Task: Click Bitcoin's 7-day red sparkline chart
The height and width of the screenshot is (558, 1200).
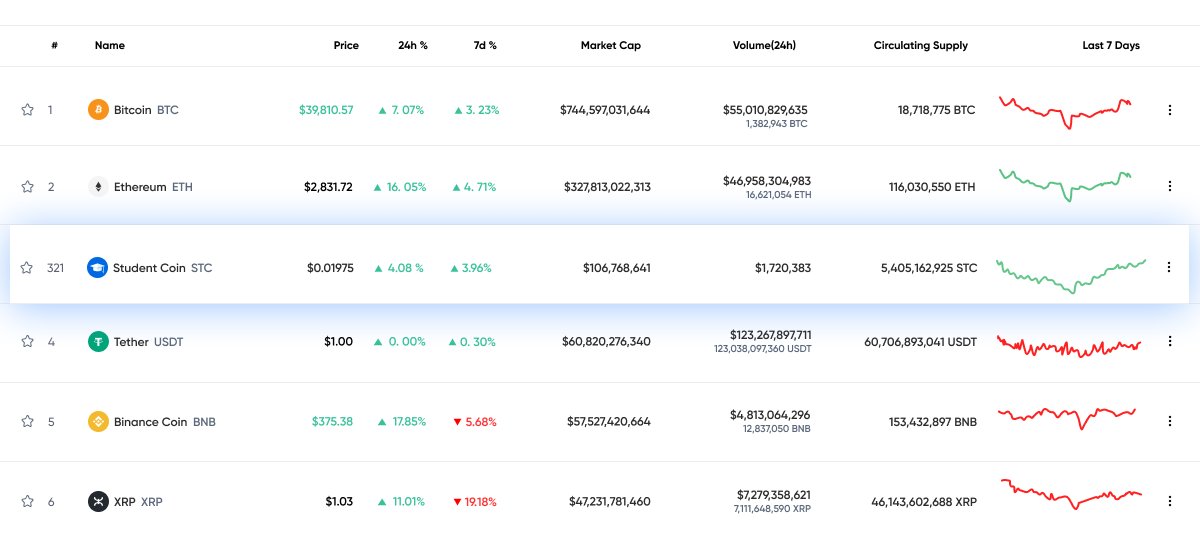Action: pyautogui.click(x=1066, y=112)
